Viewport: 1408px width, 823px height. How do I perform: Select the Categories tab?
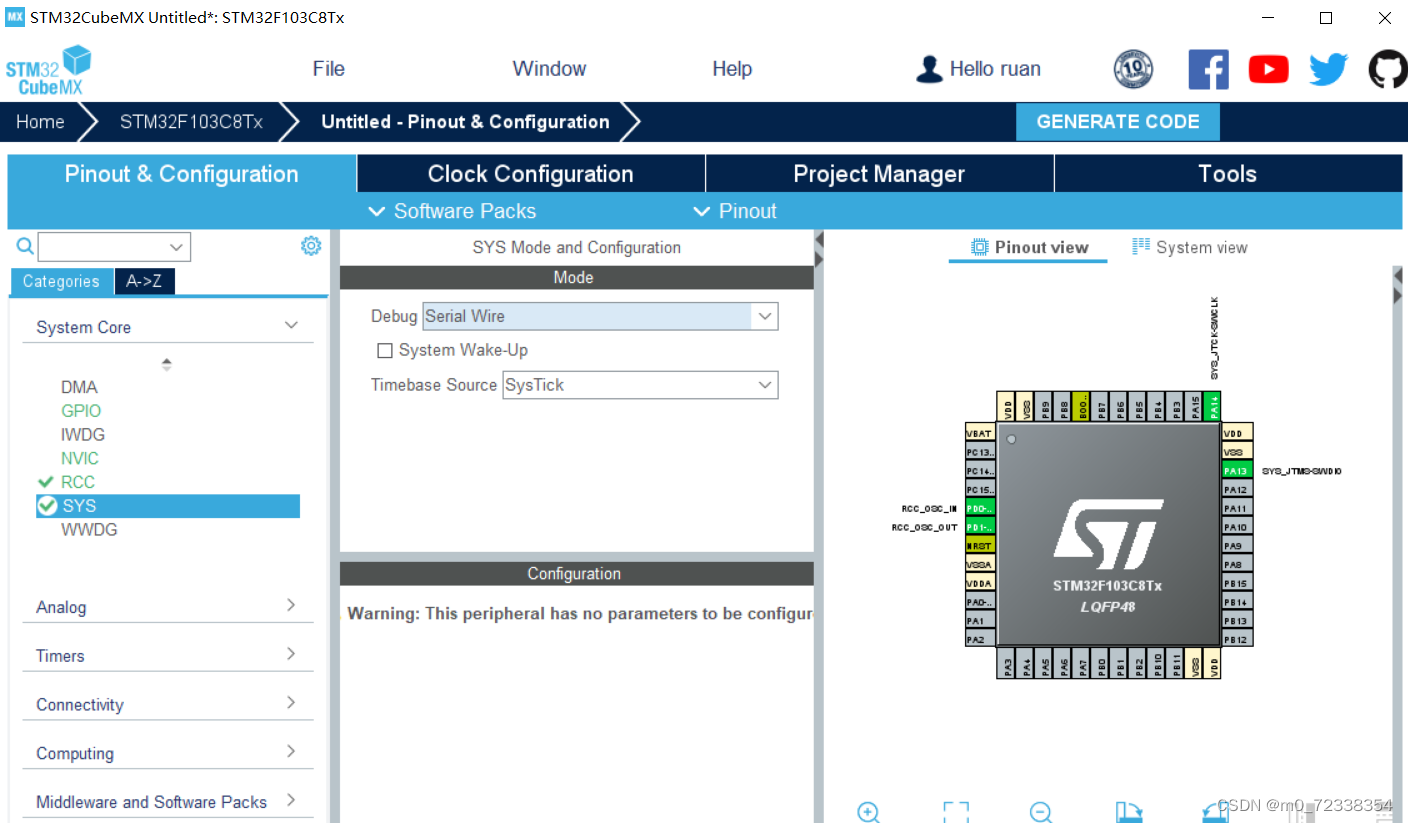(61, 282)
